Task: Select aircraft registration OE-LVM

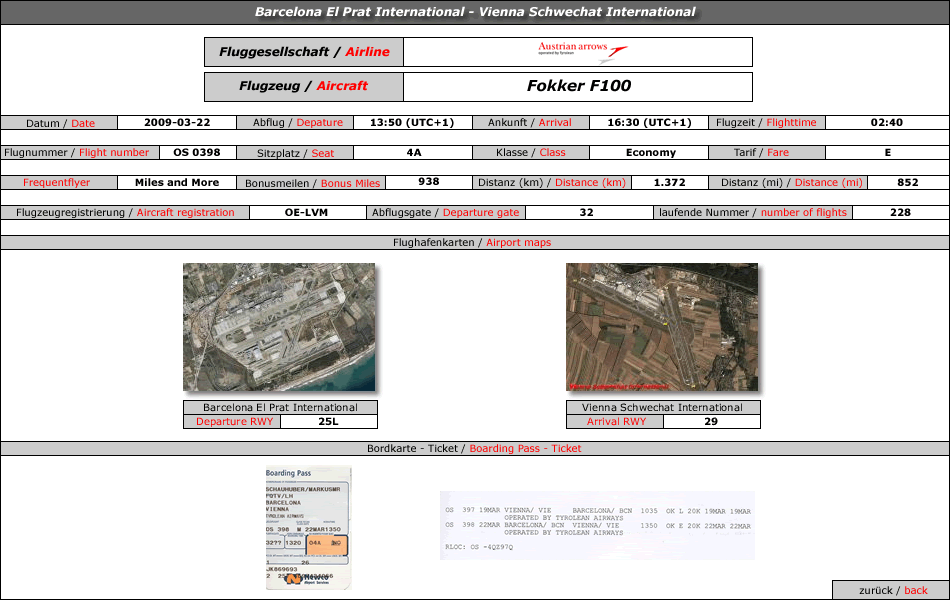Action: point(307,213)
